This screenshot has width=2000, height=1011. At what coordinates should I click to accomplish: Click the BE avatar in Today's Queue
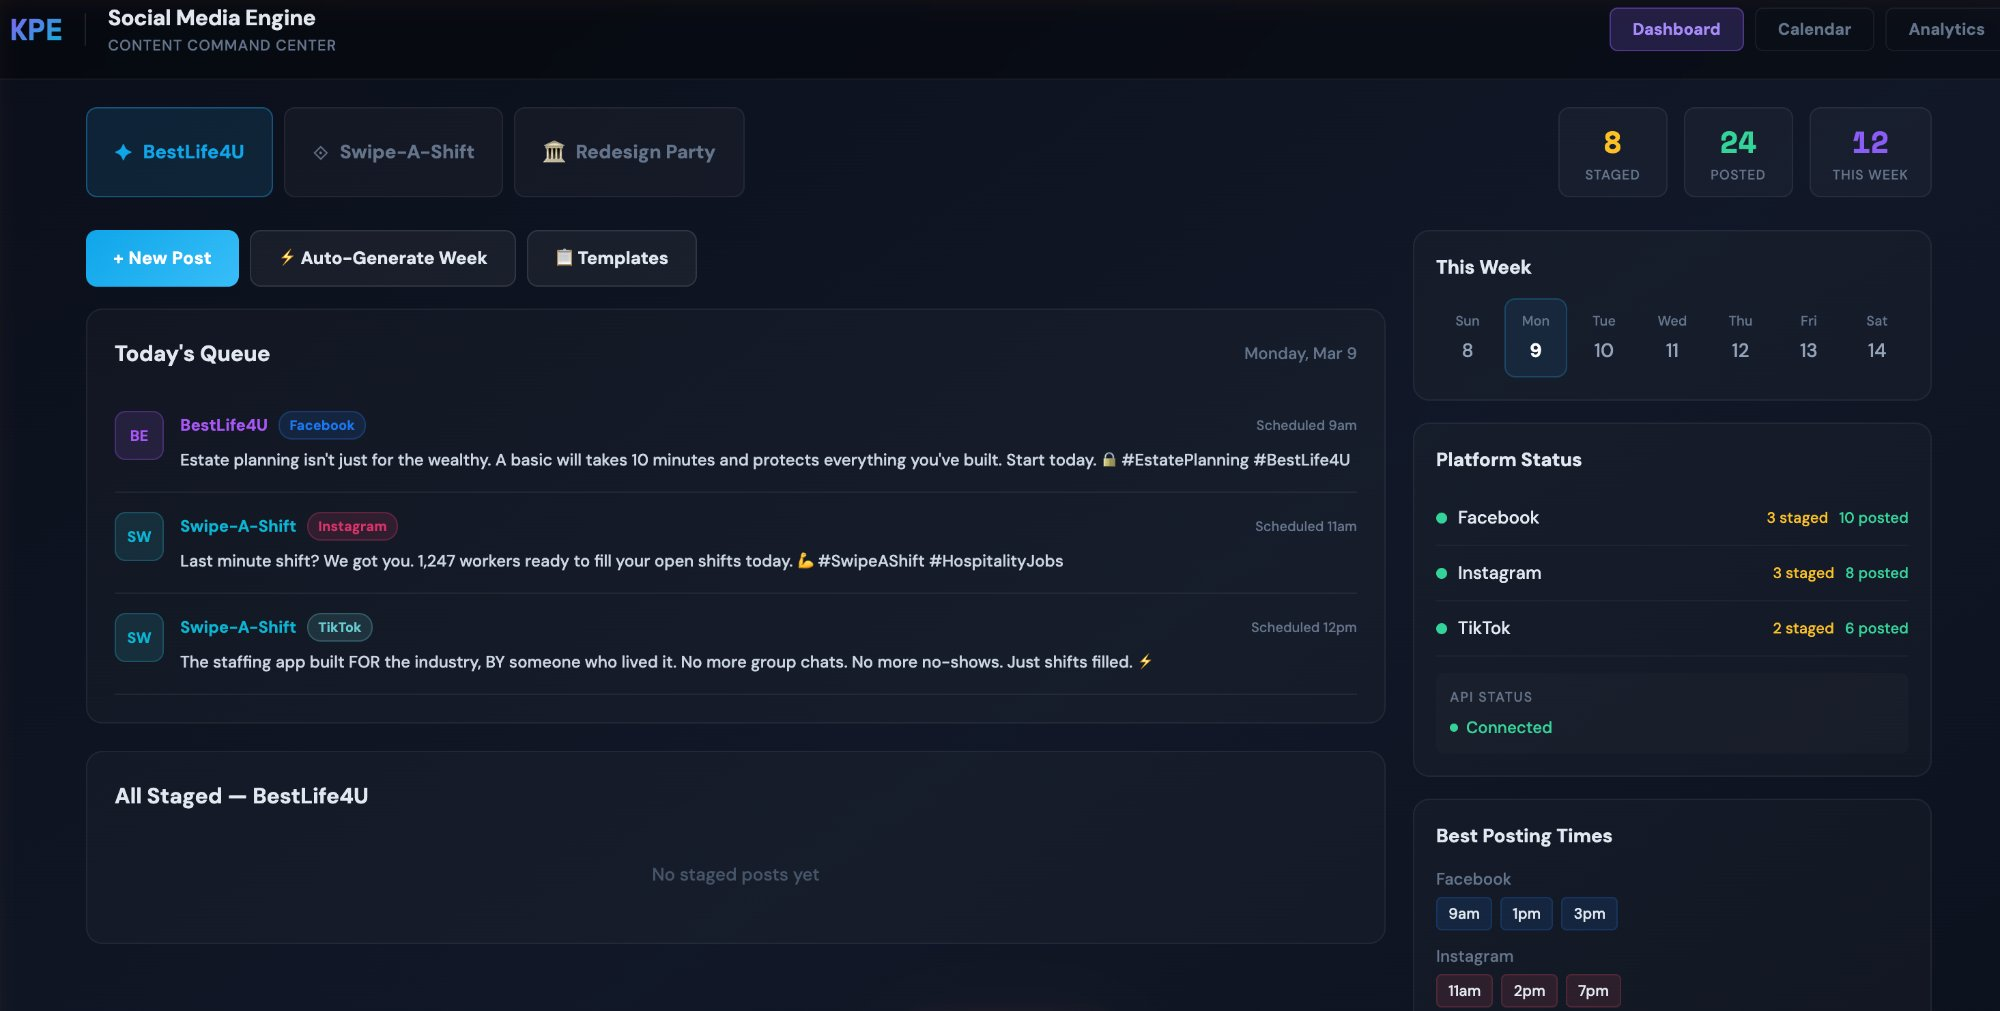point(139,436)
